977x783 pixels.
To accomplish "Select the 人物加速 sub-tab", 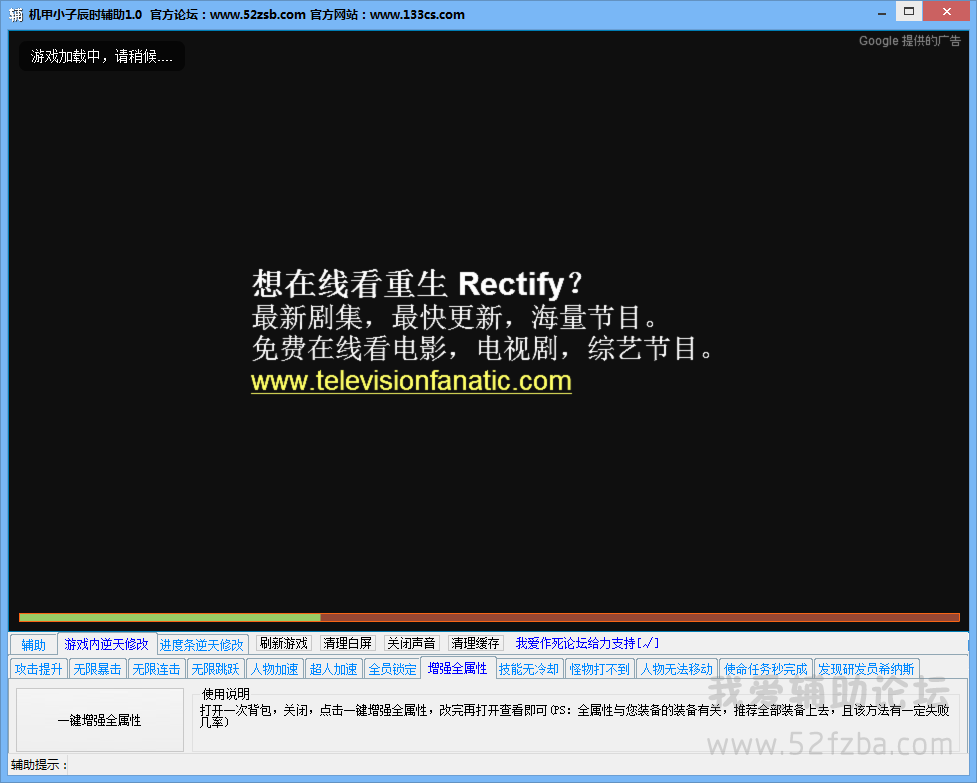I will pos(275,669).
